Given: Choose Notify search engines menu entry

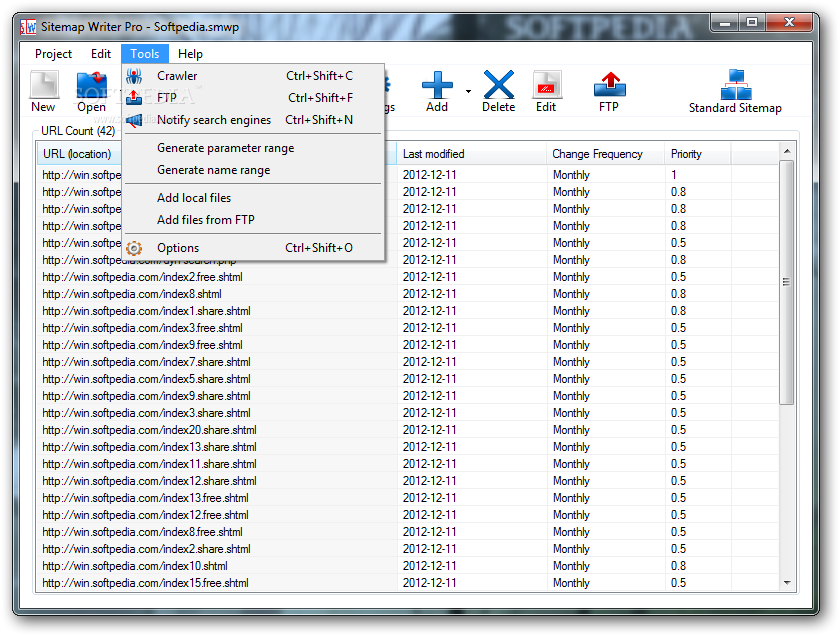Looking at the screenshot, I should pos(253,120).
